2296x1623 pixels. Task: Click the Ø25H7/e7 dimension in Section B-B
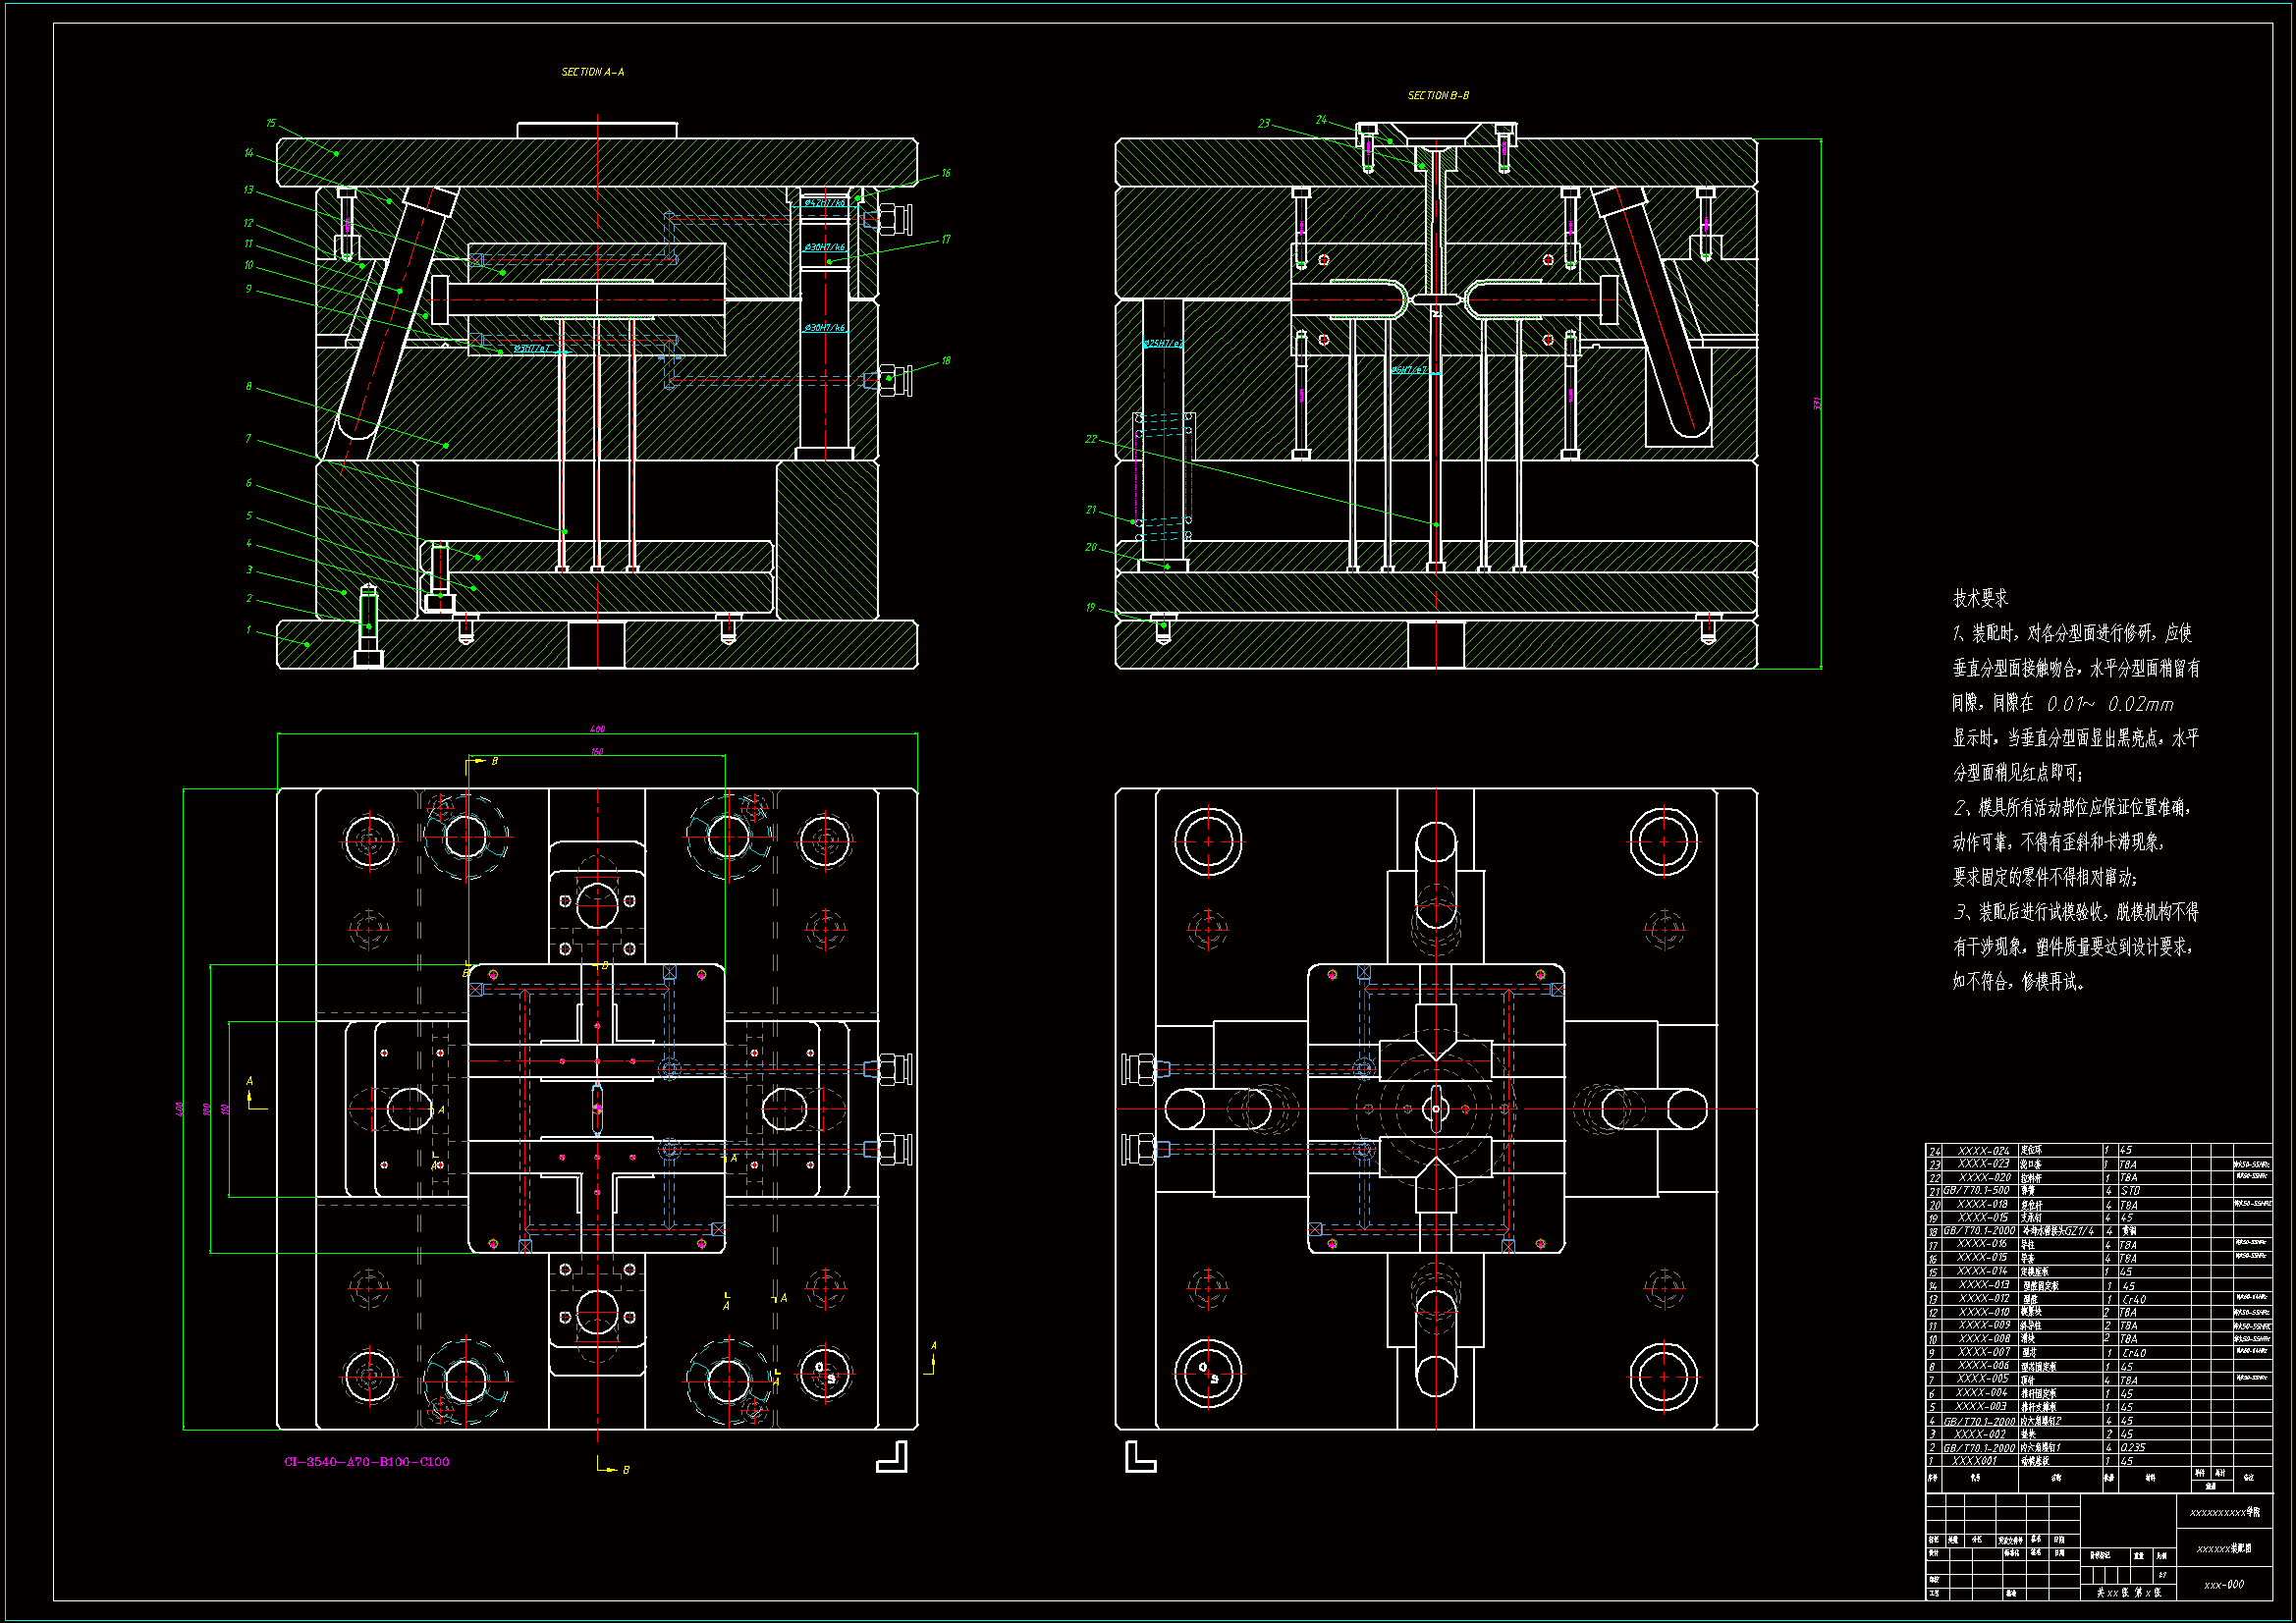tap(1163, 344)
